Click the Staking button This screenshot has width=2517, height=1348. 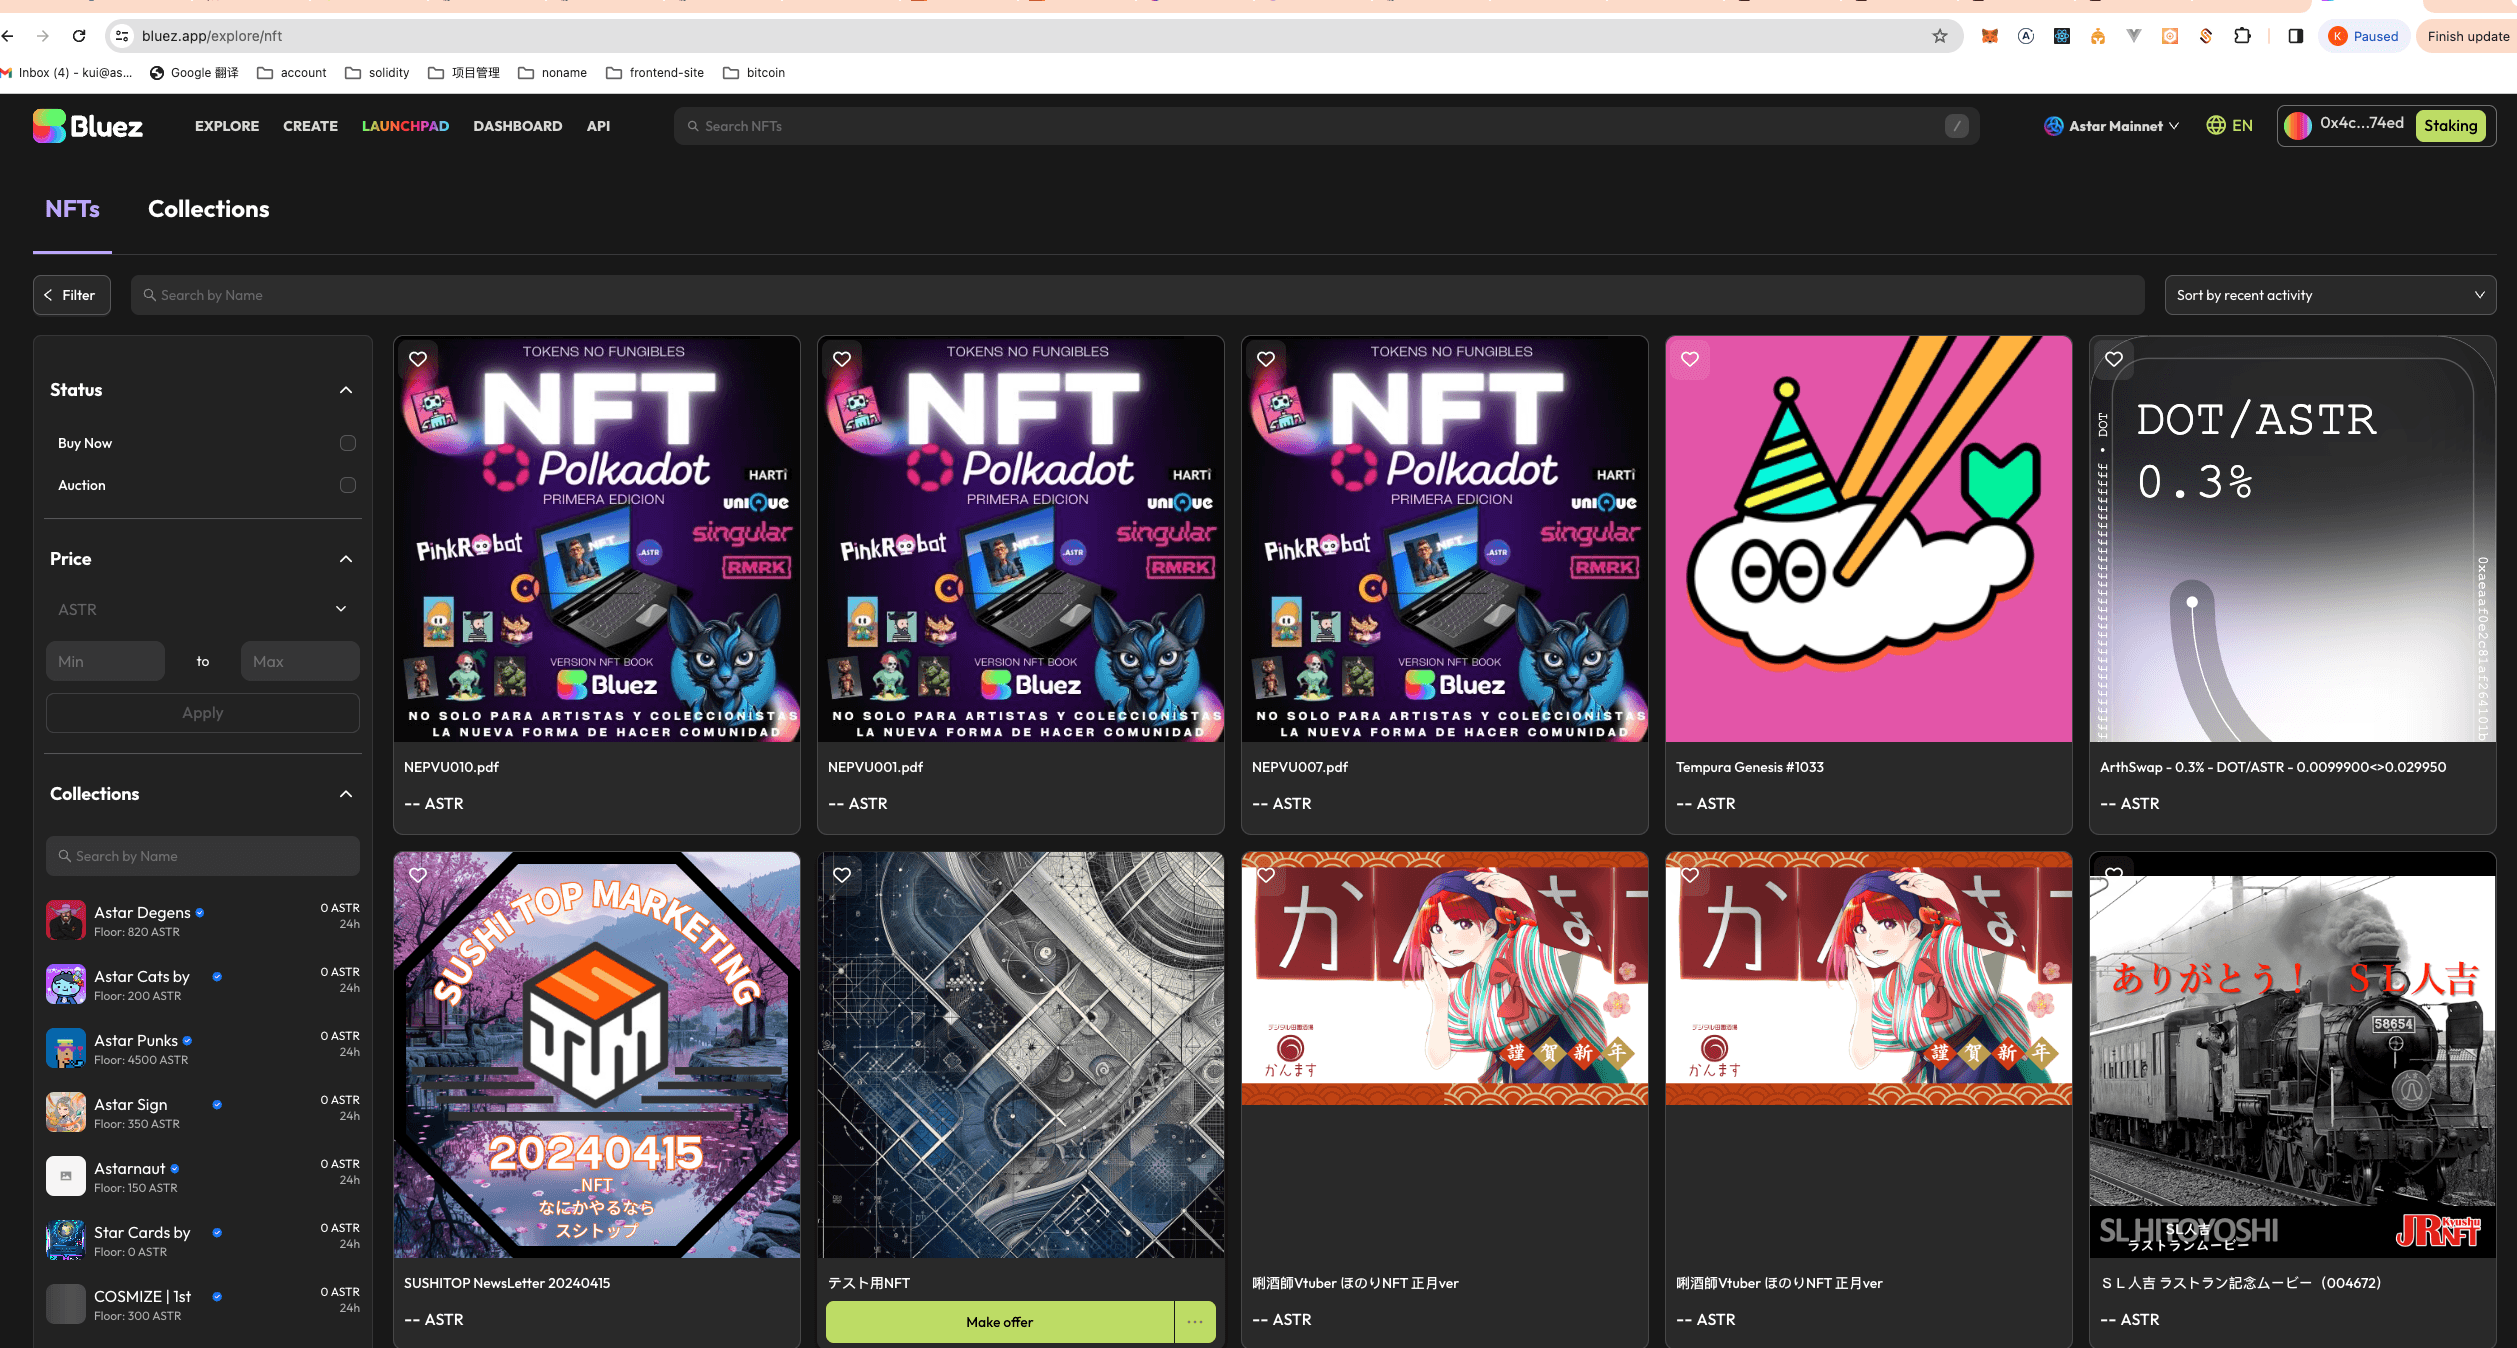(2450, 126)
